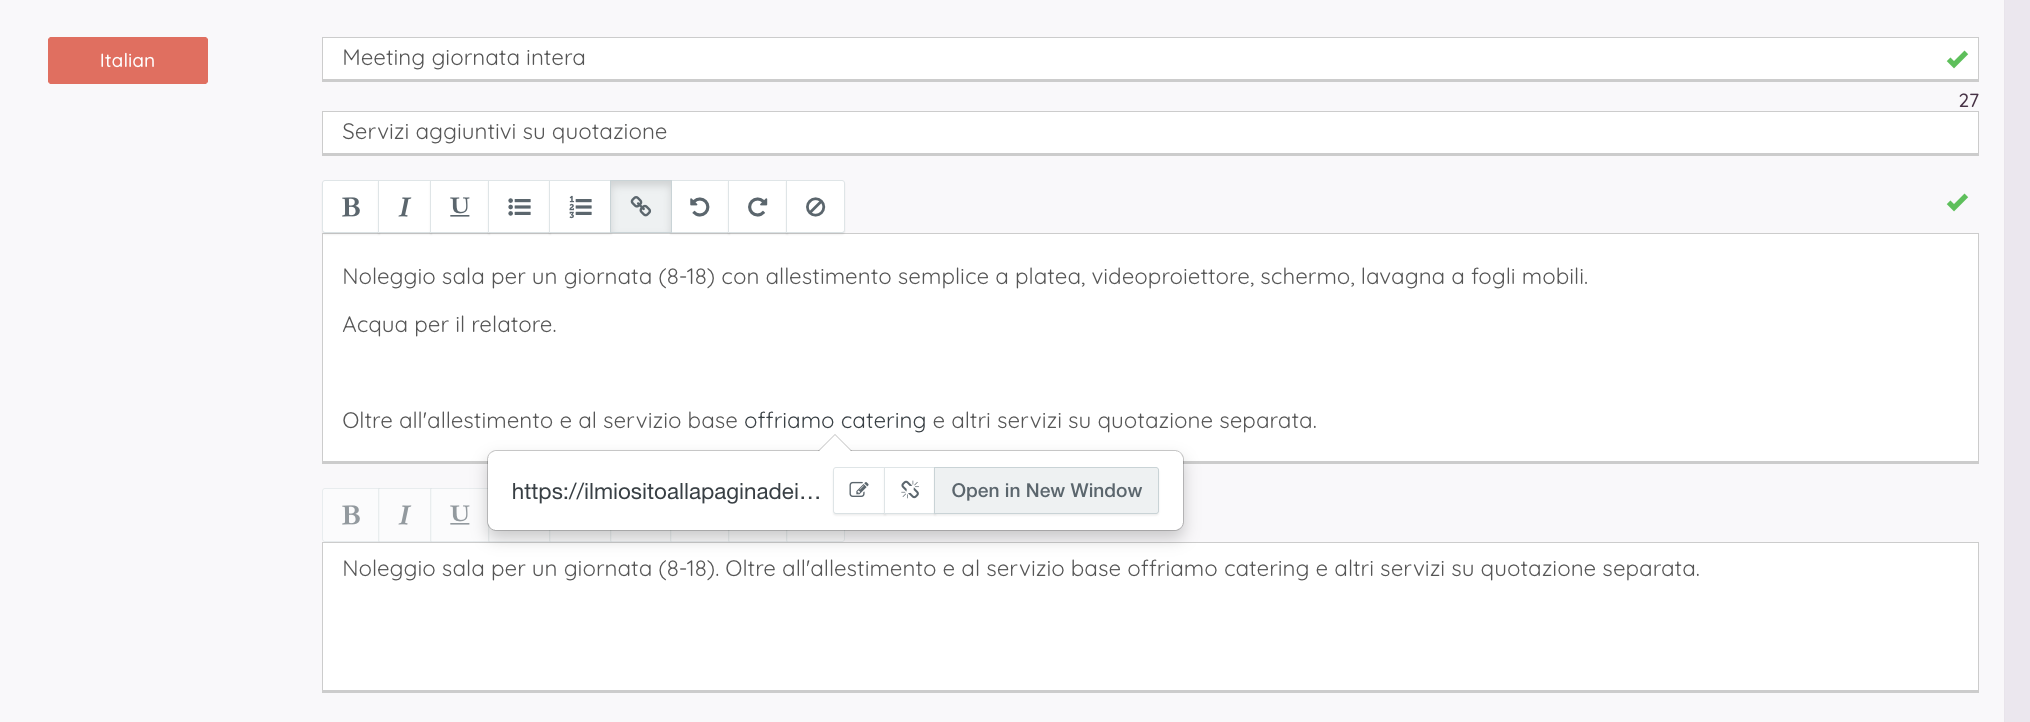The height and width of the screenshot is (722, 2030).
Task: Insert a numbered list
Action: [580, 207]
